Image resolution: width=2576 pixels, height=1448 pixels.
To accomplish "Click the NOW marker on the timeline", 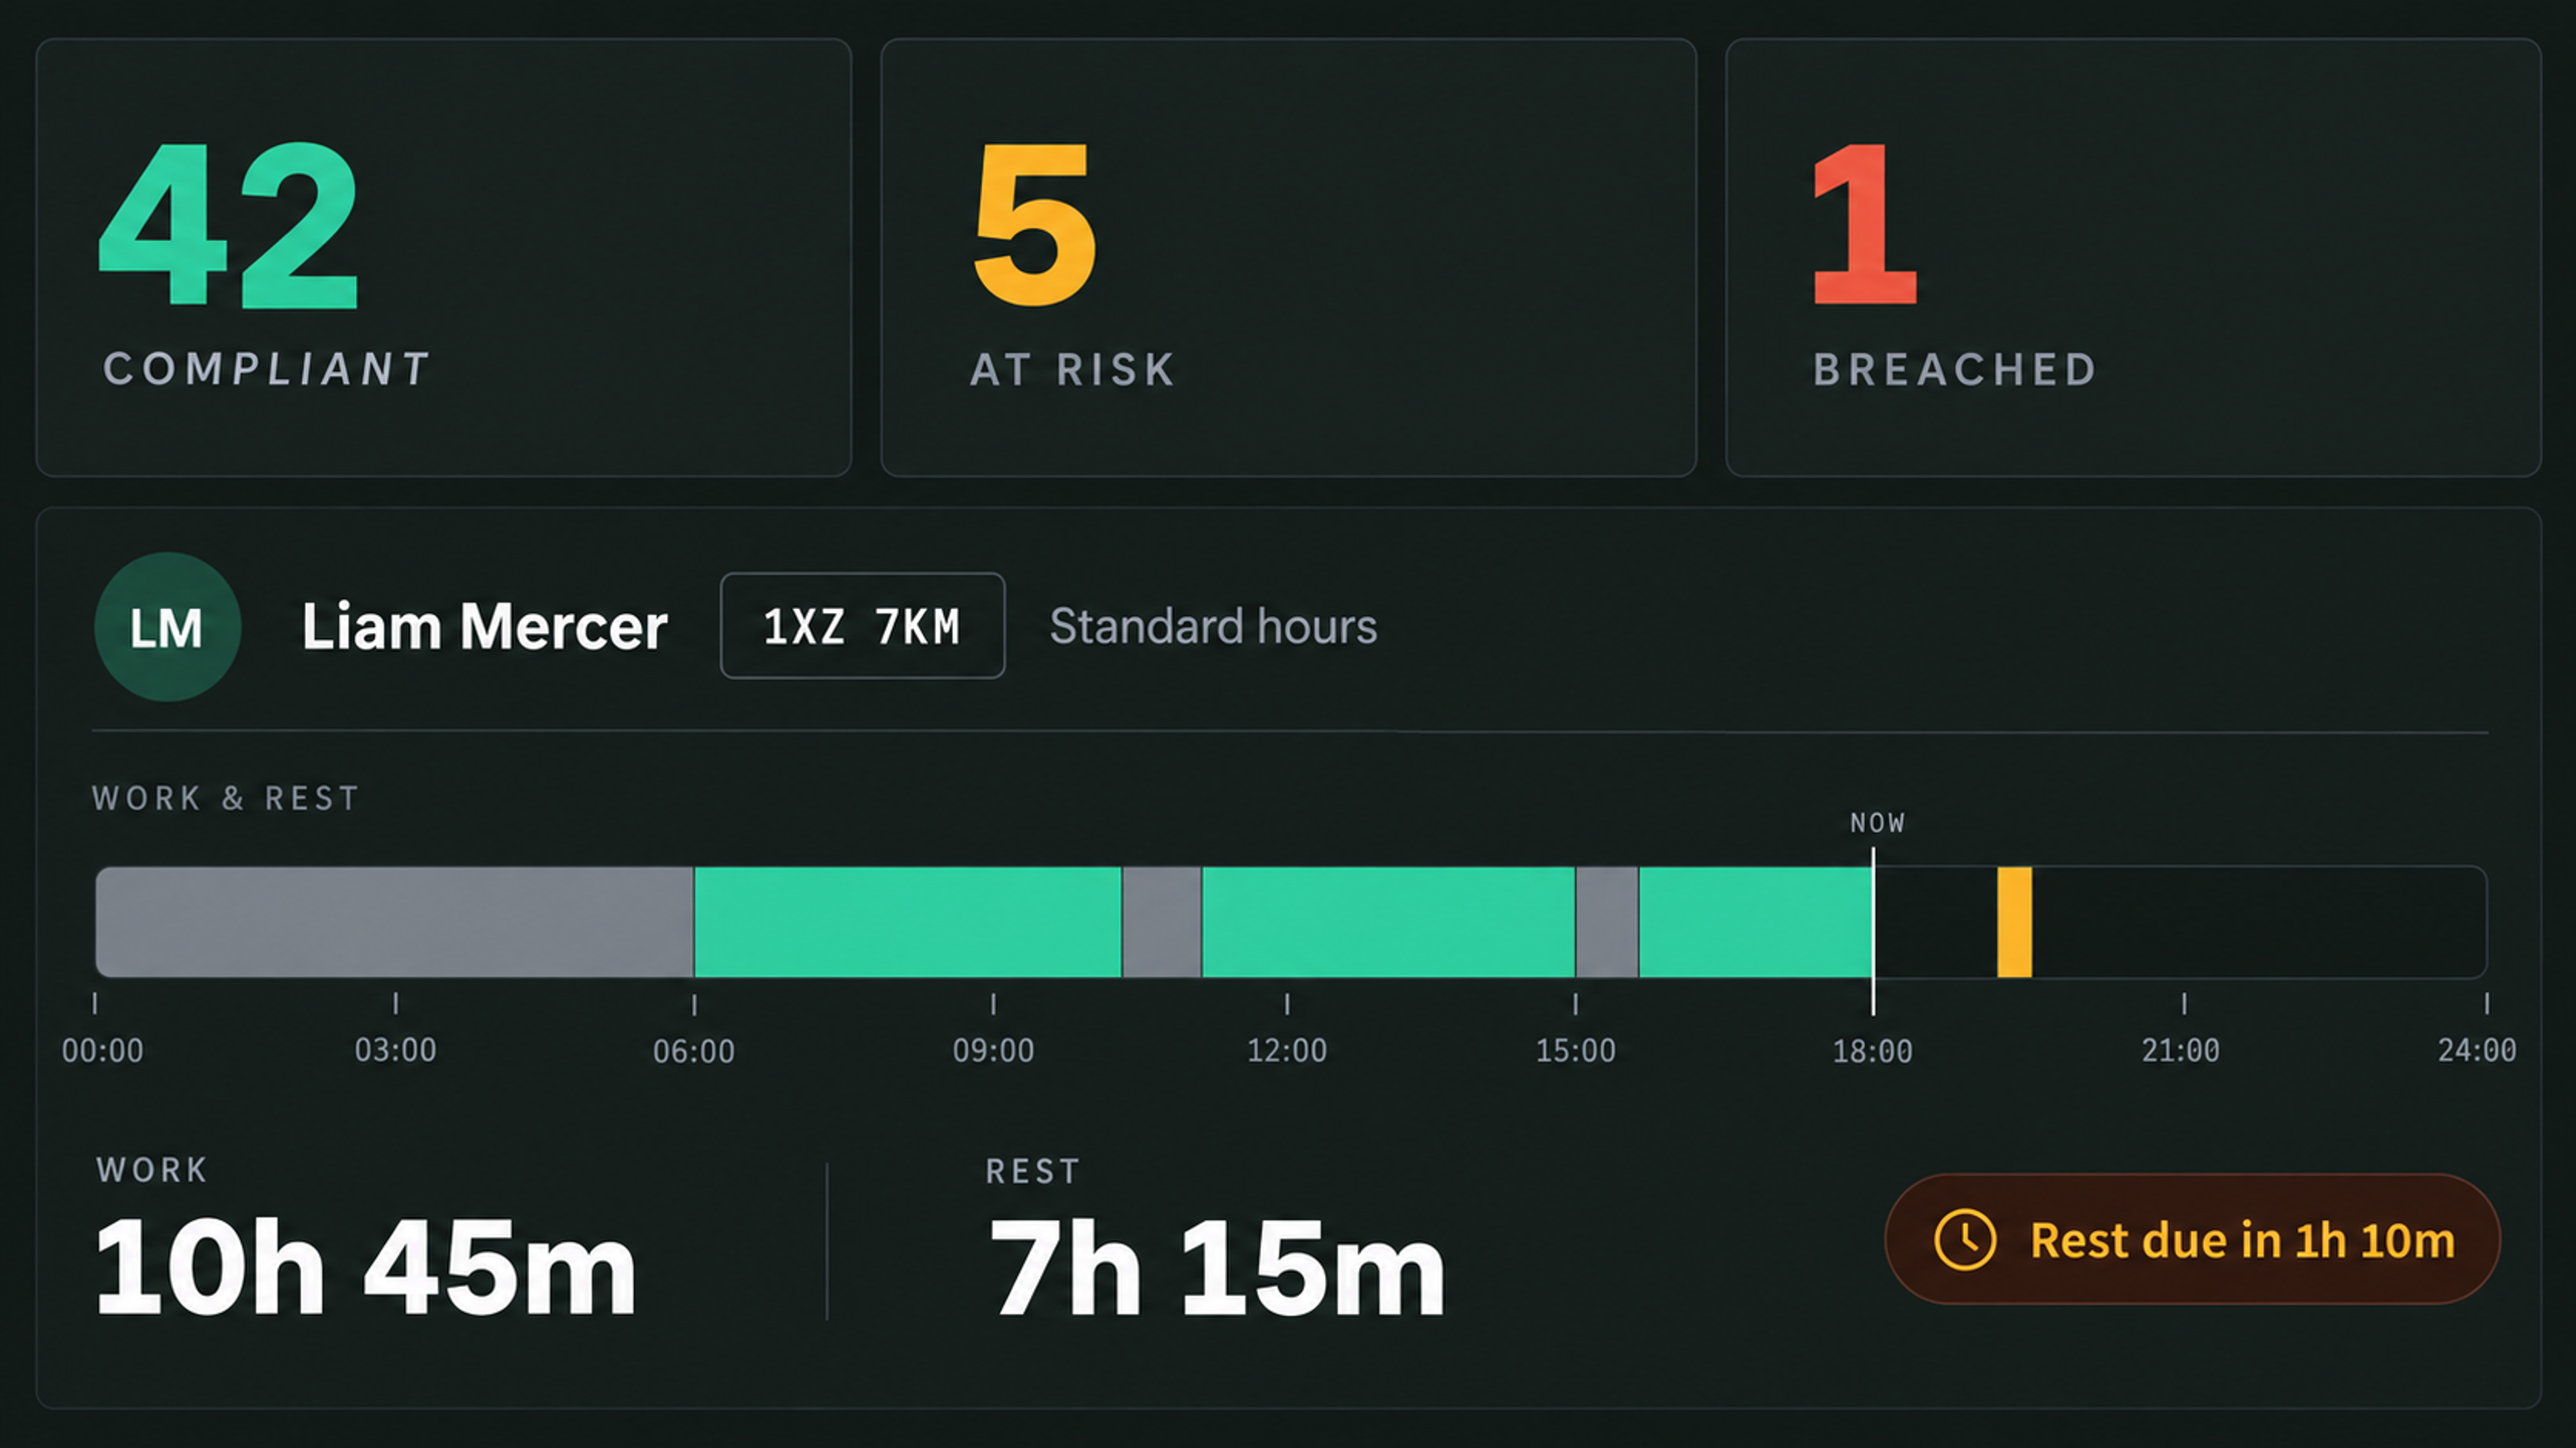I will 1877,823.
